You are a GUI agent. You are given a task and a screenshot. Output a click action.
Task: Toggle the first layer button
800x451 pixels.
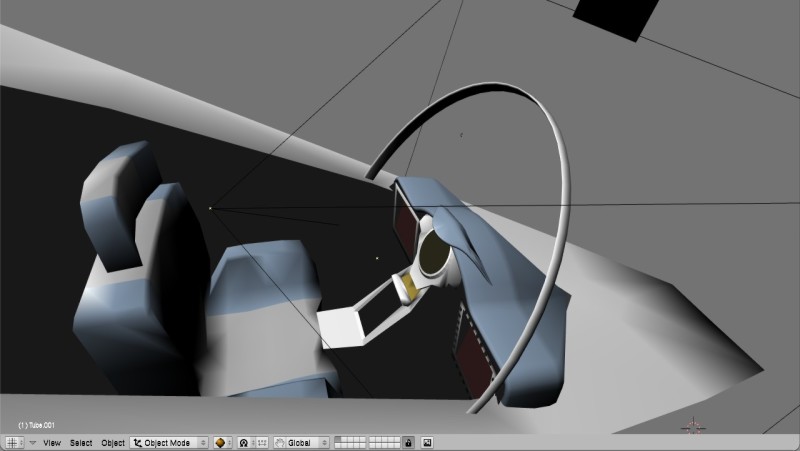pos(338,438)
